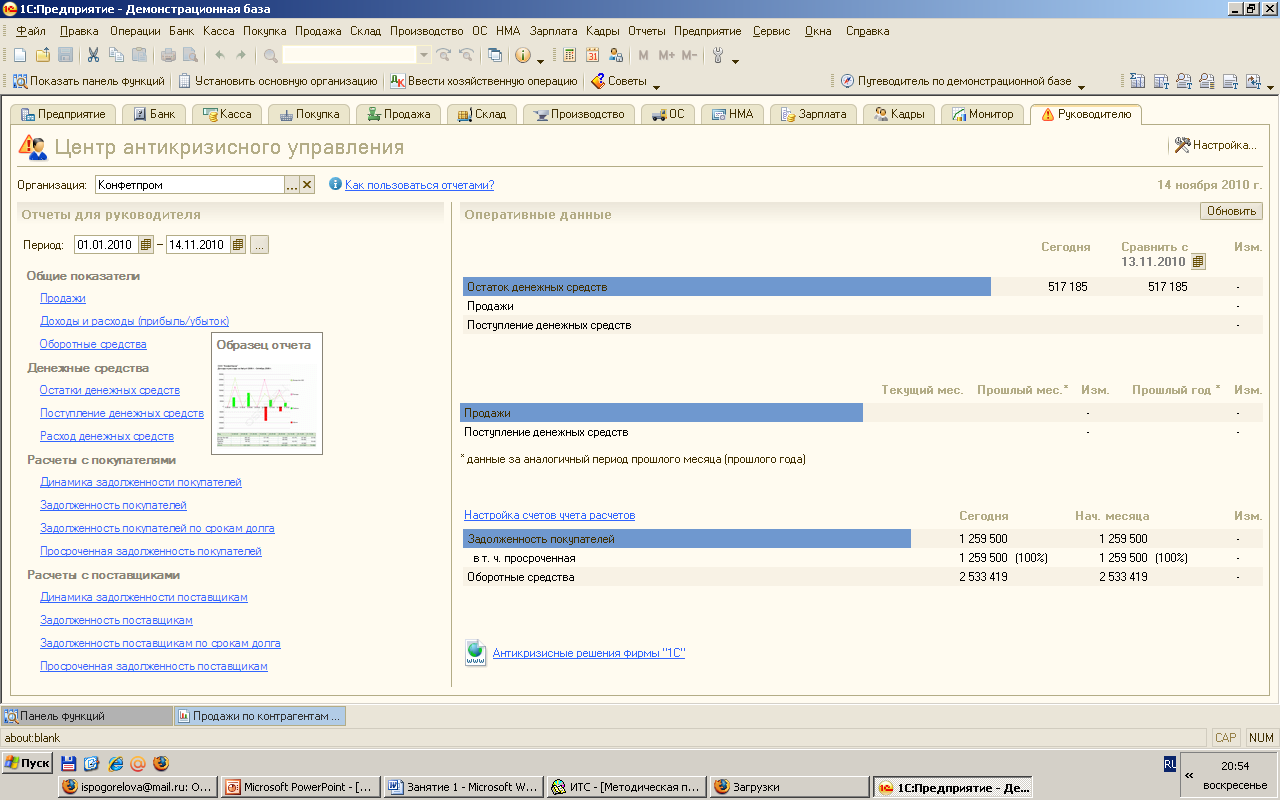
Task: Click the magnifier Find icon
Action: 271,55
